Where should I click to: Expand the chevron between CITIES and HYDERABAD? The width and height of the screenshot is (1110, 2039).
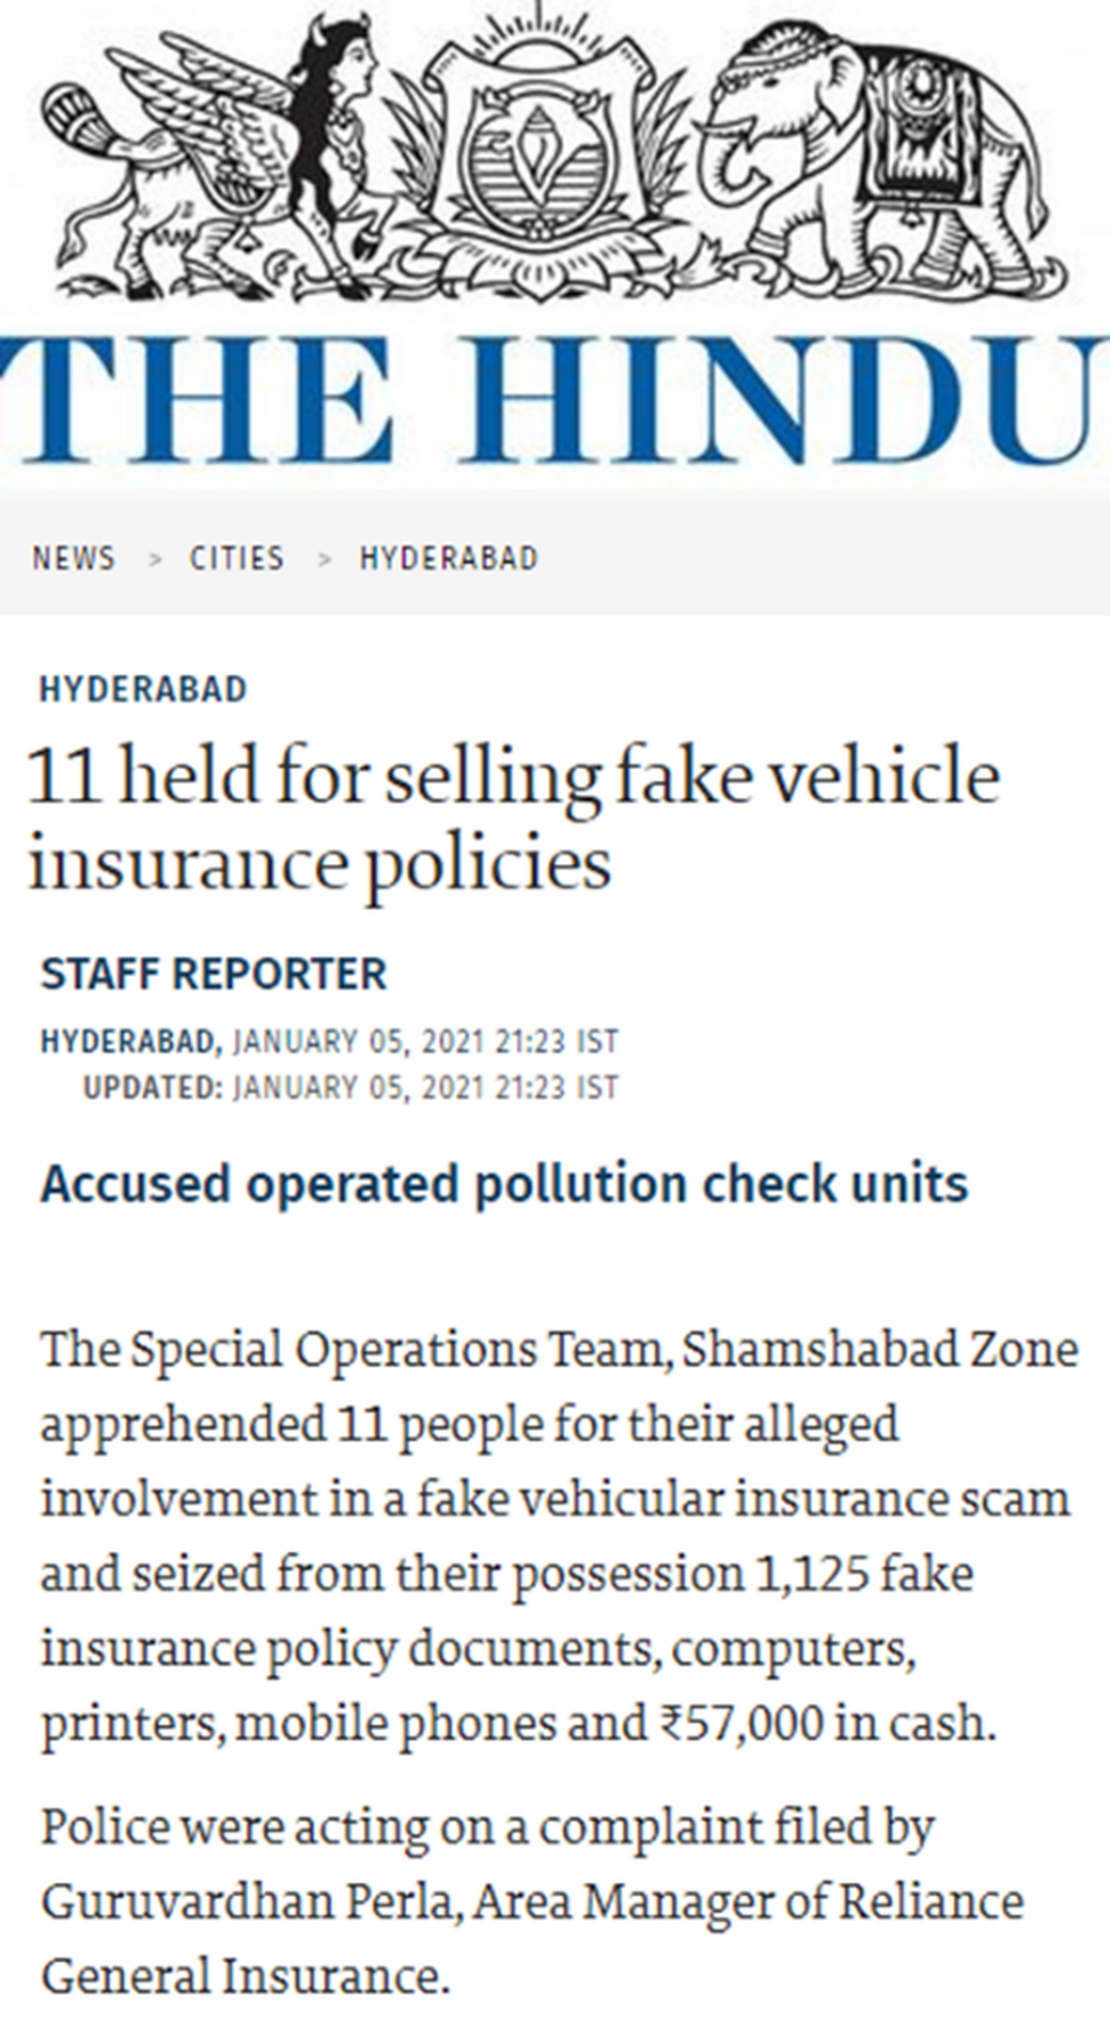324,559
